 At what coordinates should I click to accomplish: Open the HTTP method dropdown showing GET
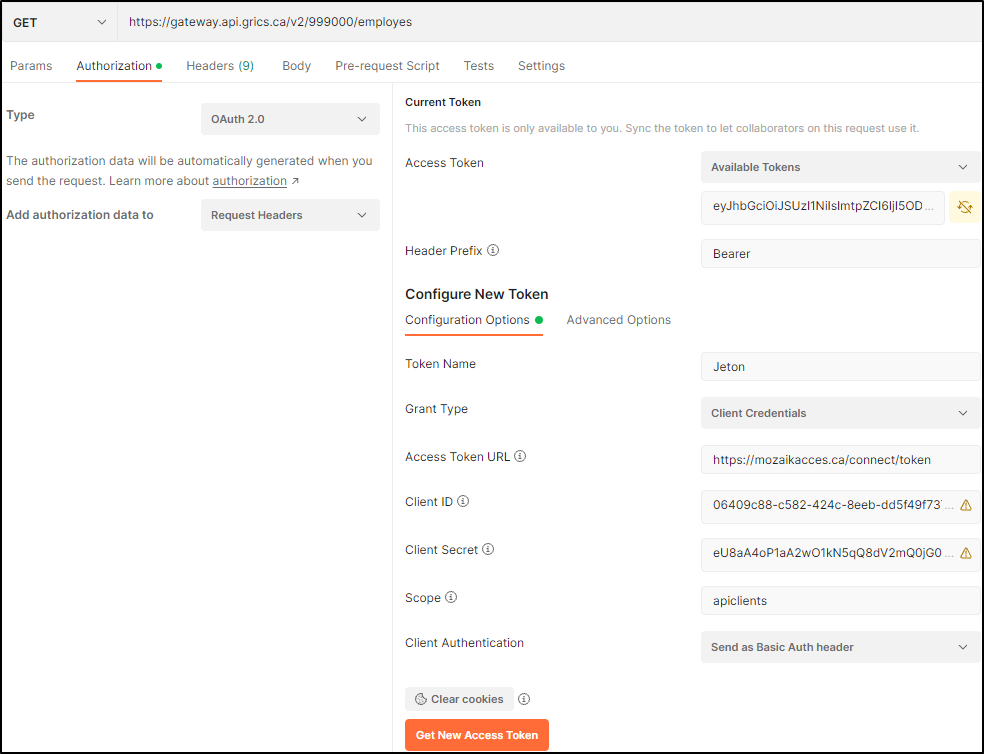click(x=59, y=21)
